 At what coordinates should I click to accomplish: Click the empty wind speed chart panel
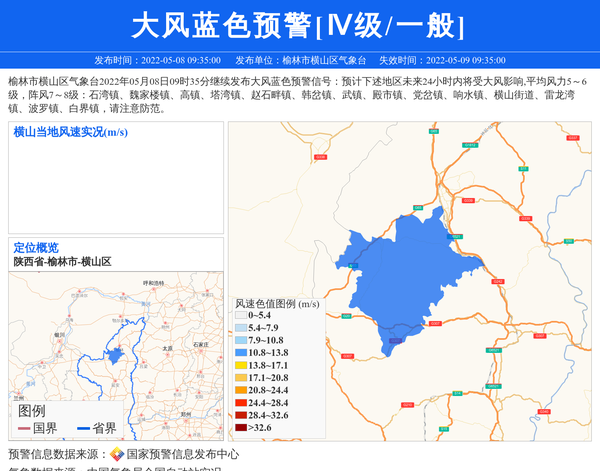tap(116, 178)
